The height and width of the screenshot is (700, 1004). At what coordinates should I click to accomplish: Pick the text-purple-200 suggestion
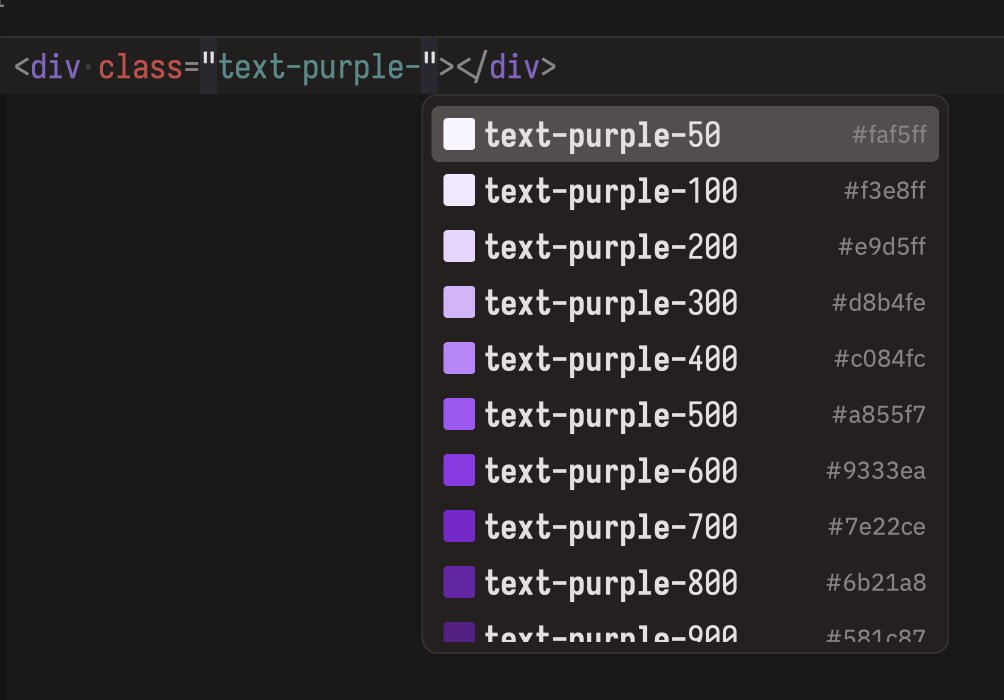(x=684, y=246)
